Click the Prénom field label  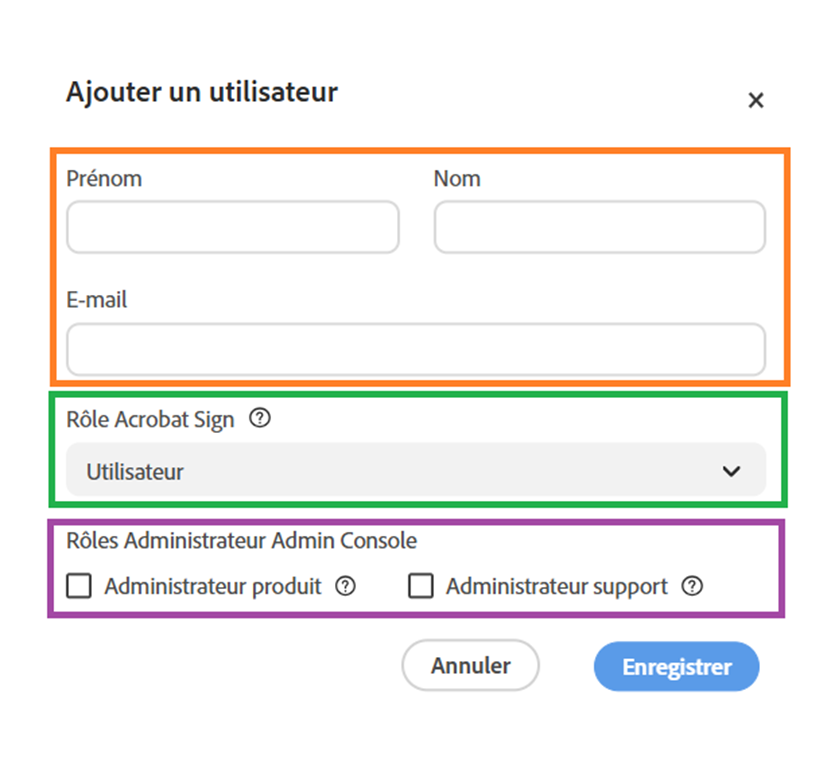104,179
